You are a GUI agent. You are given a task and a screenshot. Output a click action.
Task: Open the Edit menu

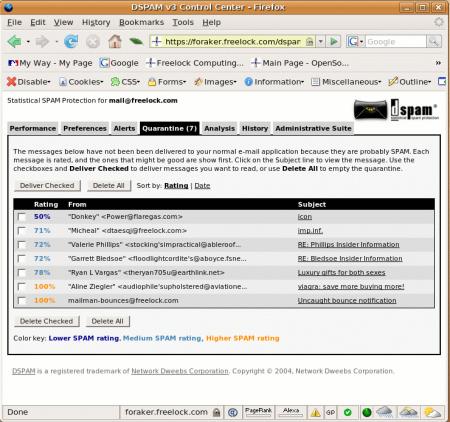coord(38,22)
